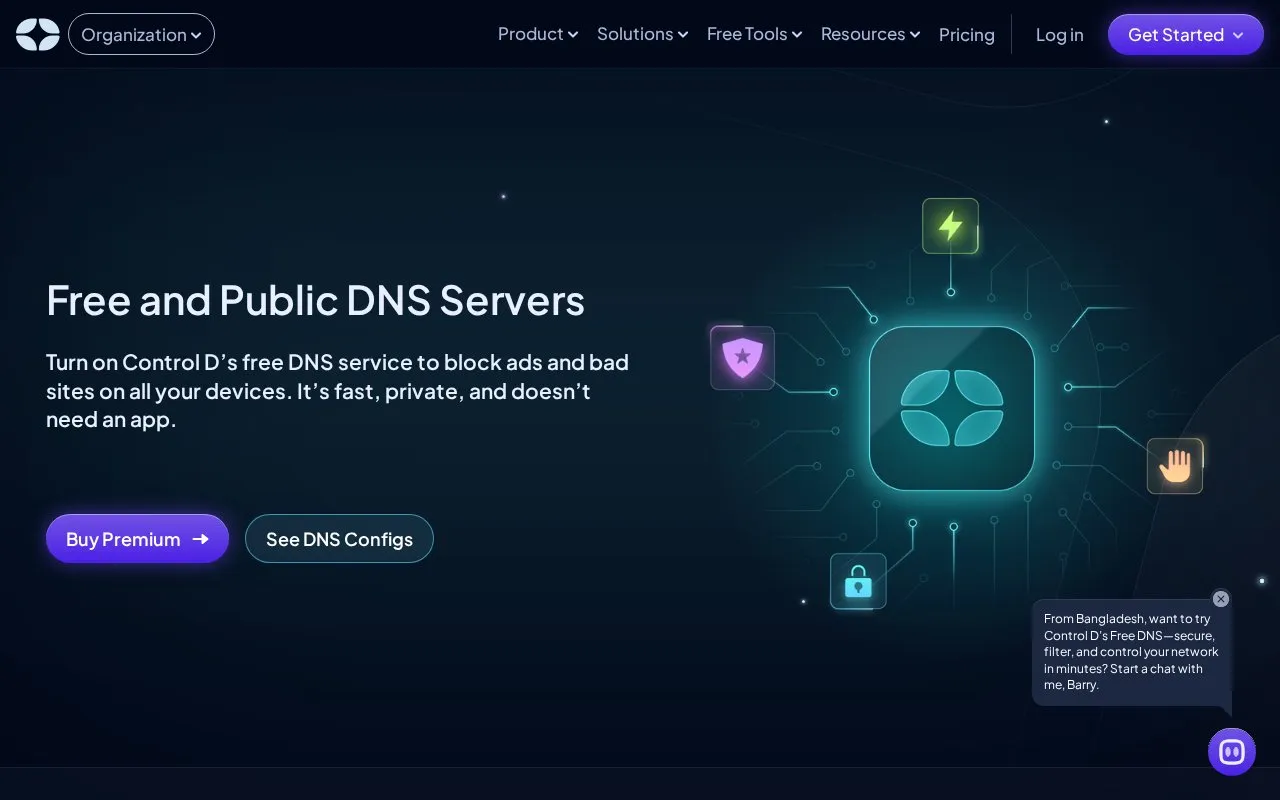Click the Buy Premium button
This screenshot has width=1280, height=800.
pyautogui.click(x=137, y=539)
